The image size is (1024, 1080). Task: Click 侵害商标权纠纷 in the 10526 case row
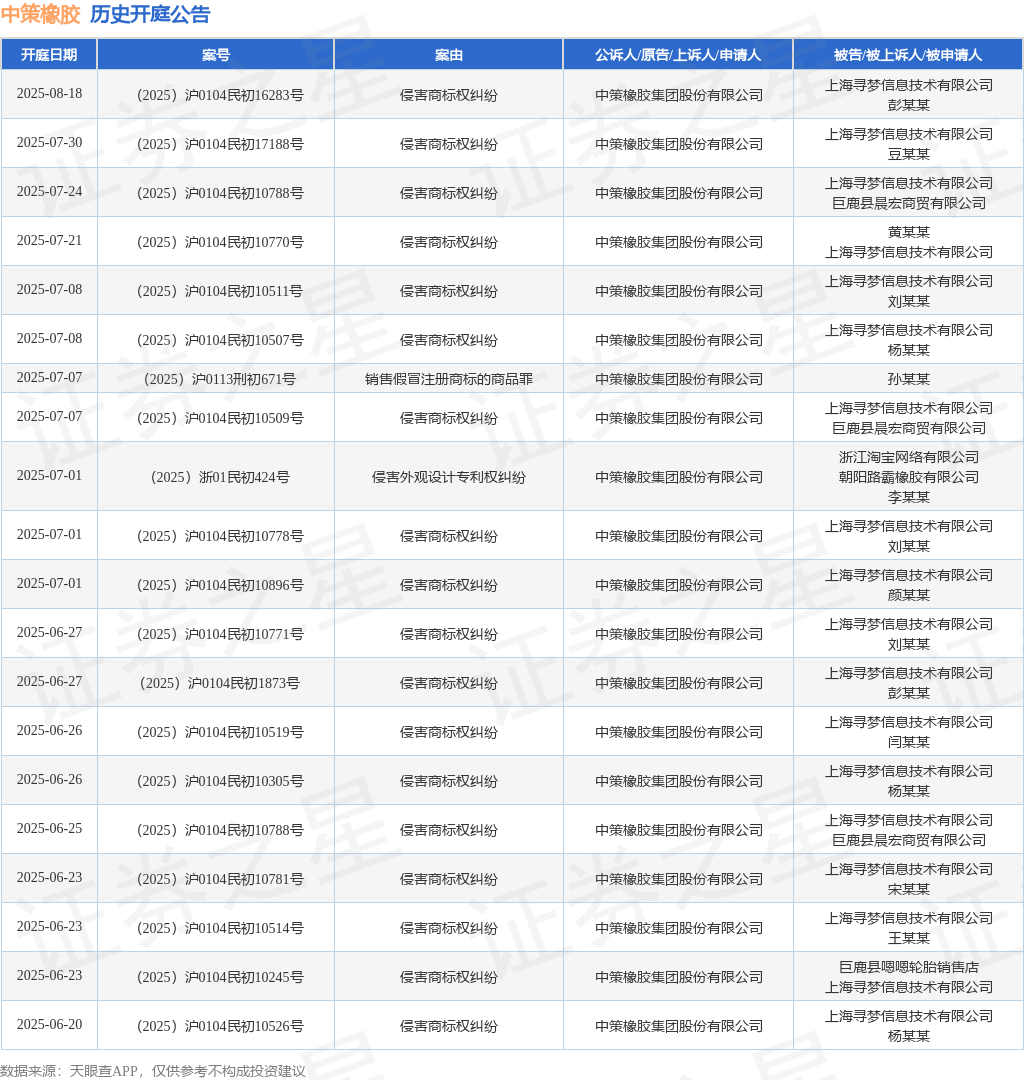tap(448, 1026)
